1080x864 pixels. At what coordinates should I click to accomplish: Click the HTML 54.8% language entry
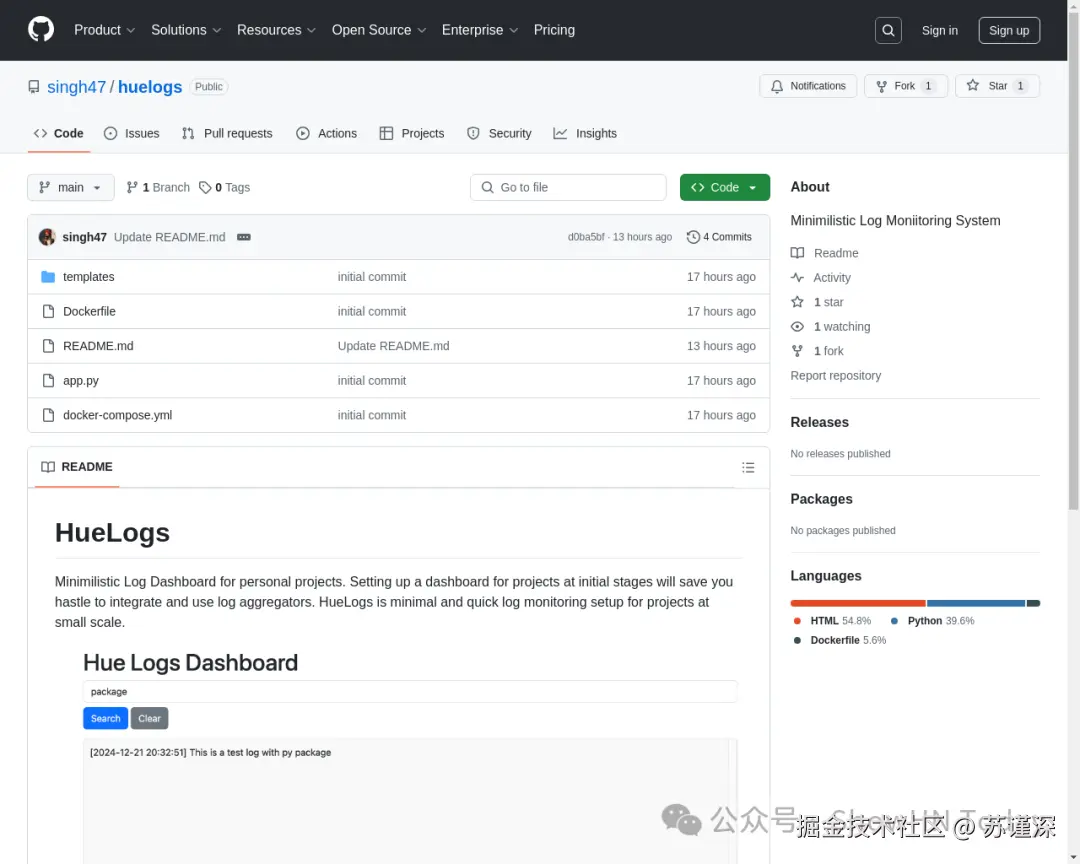(x=832, y=621)
